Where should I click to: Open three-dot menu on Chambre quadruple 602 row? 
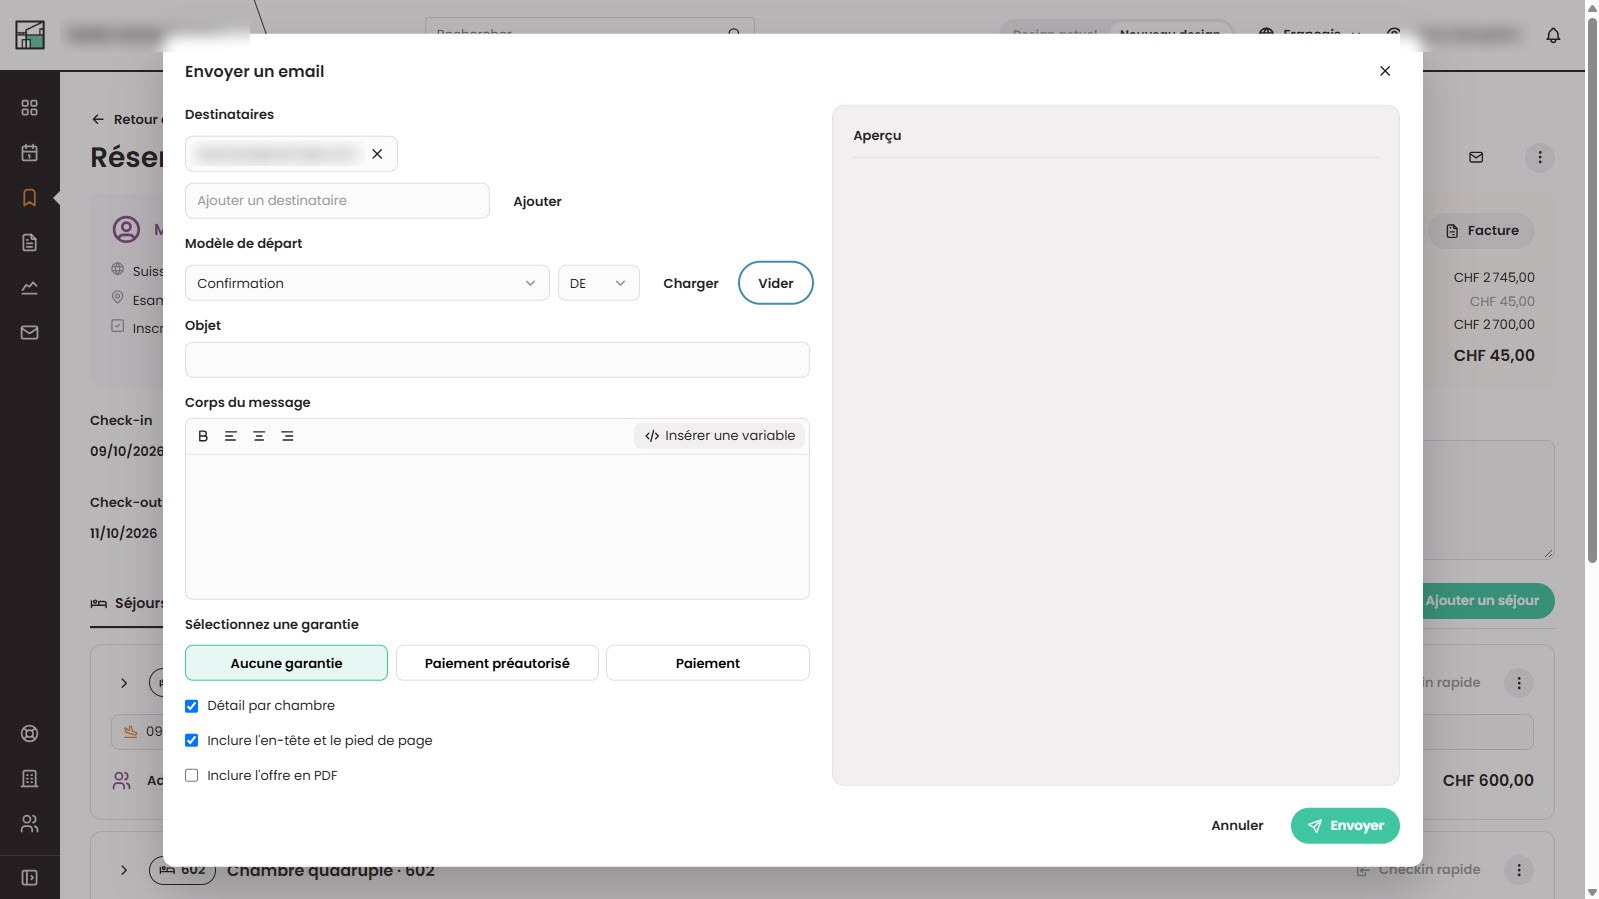click(1519, 870)
